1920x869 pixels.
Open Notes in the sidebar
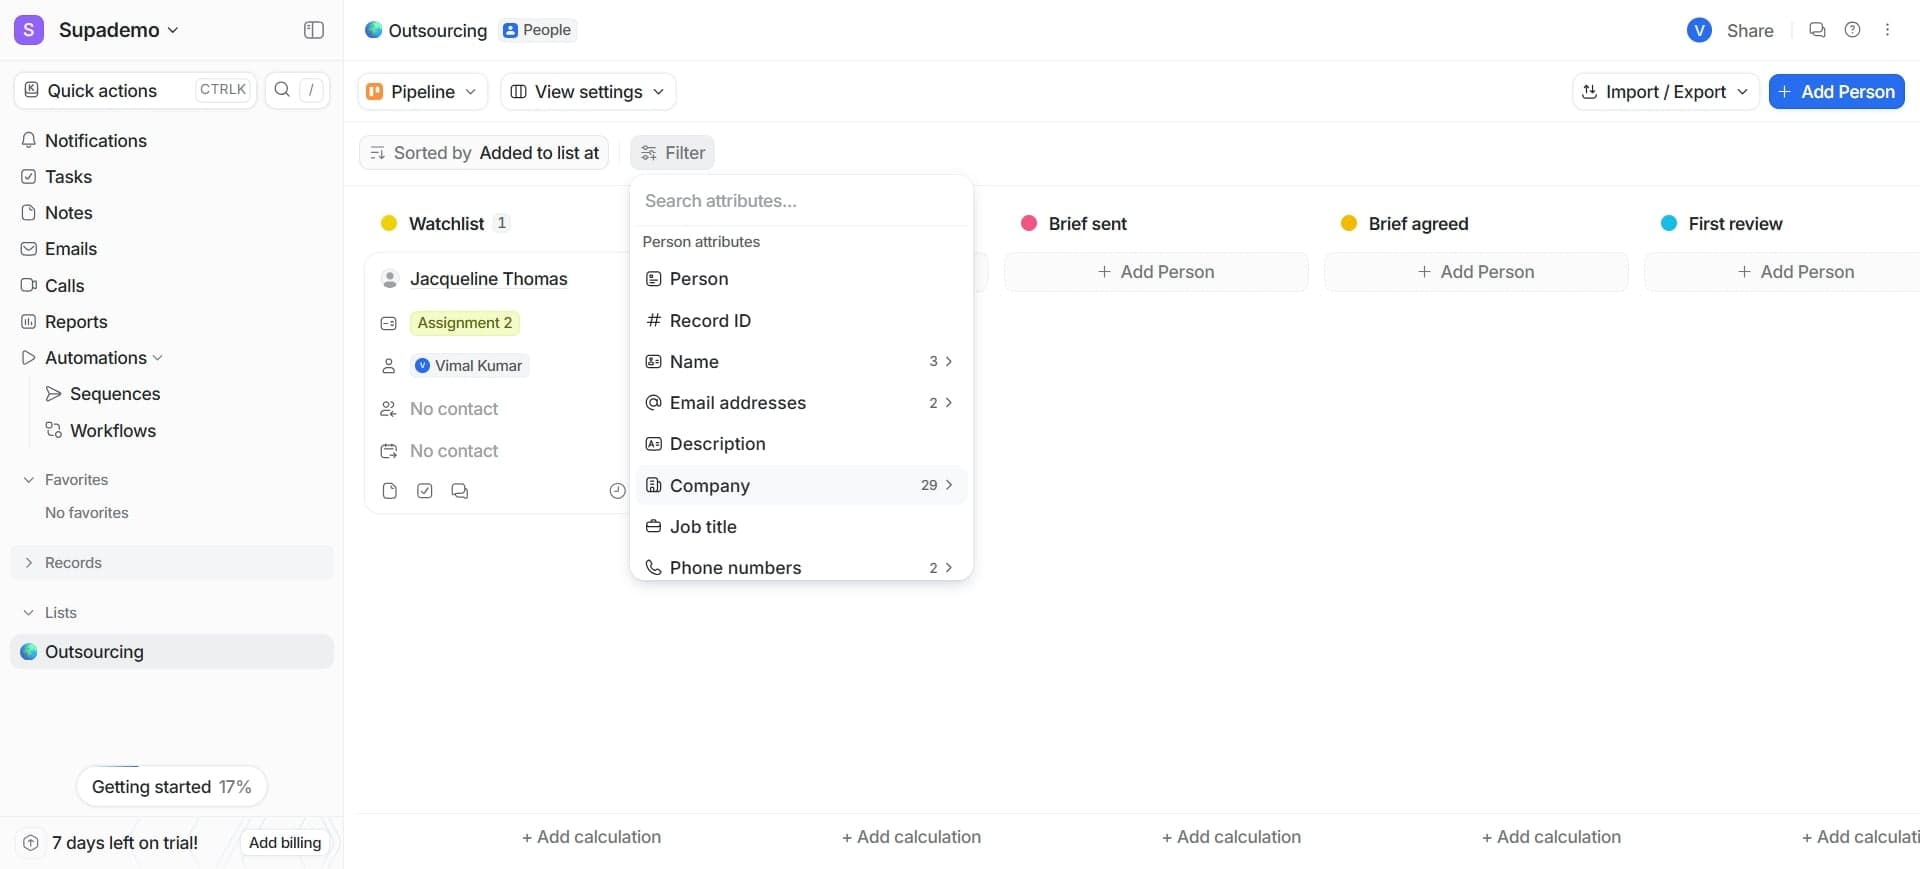point(68,213)
